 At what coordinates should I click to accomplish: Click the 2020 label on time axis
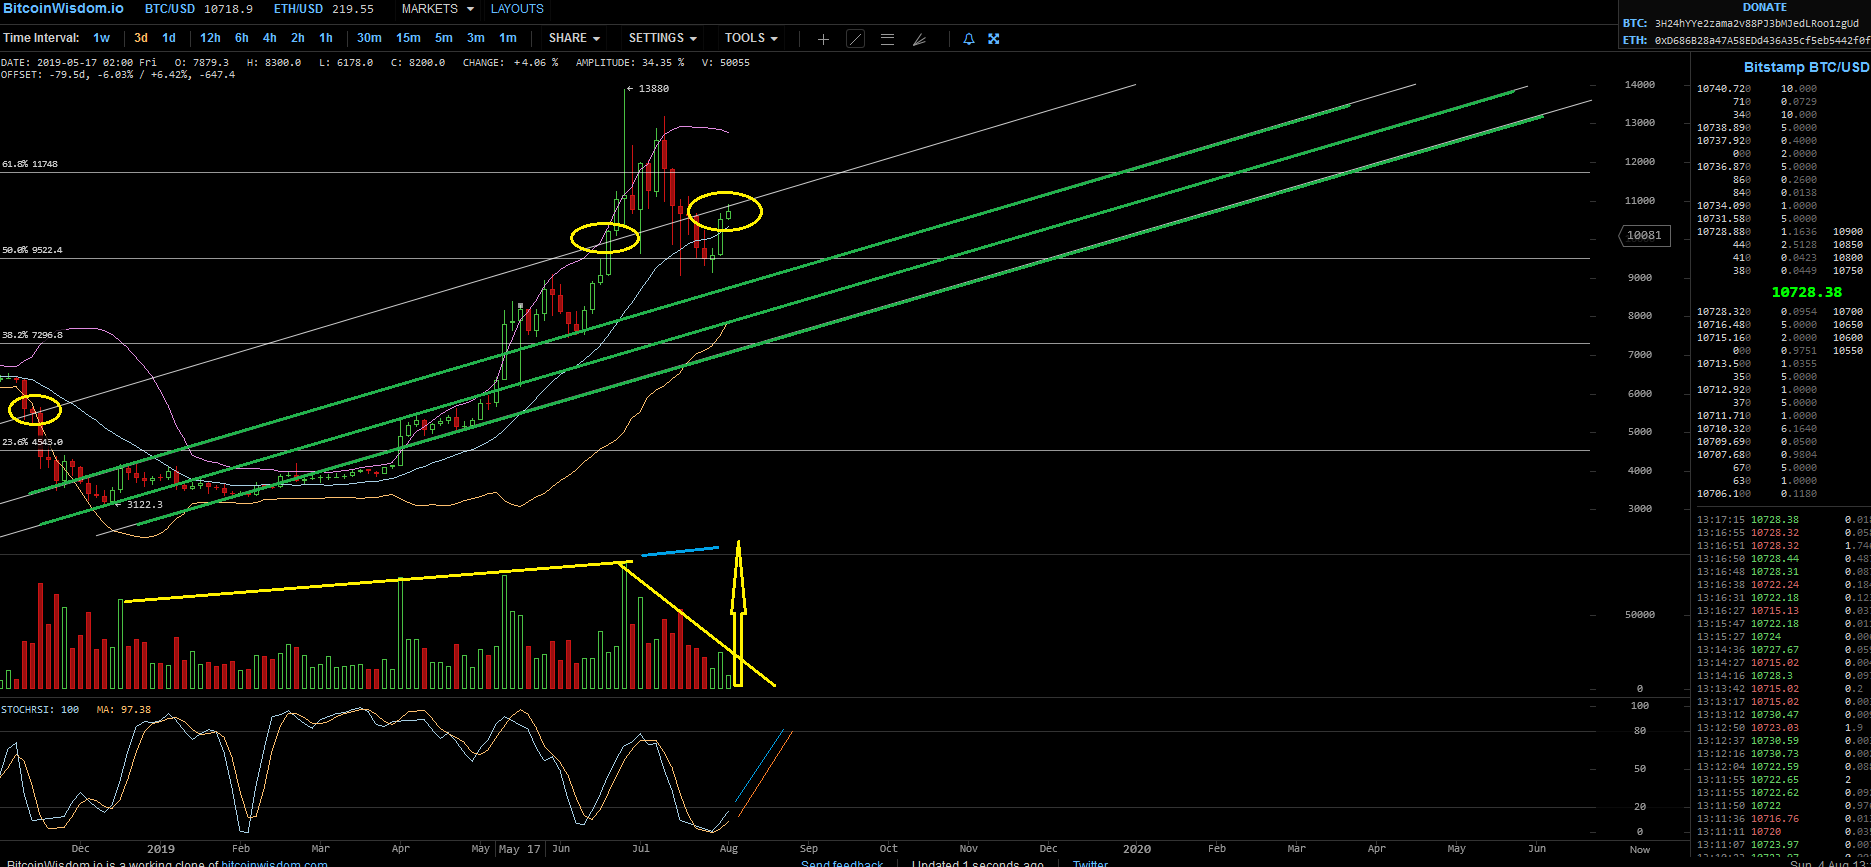[1137, 849]
